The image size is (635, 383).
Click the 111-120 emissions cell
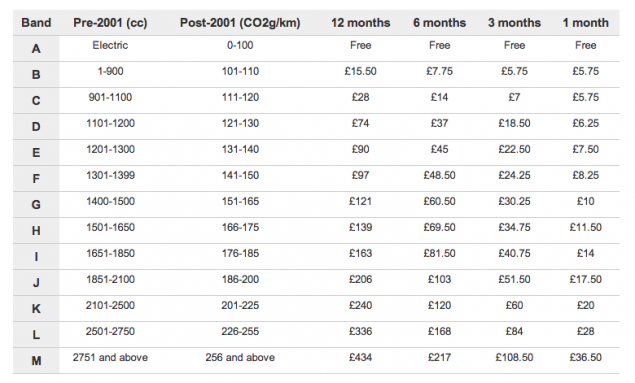point(240,97)
